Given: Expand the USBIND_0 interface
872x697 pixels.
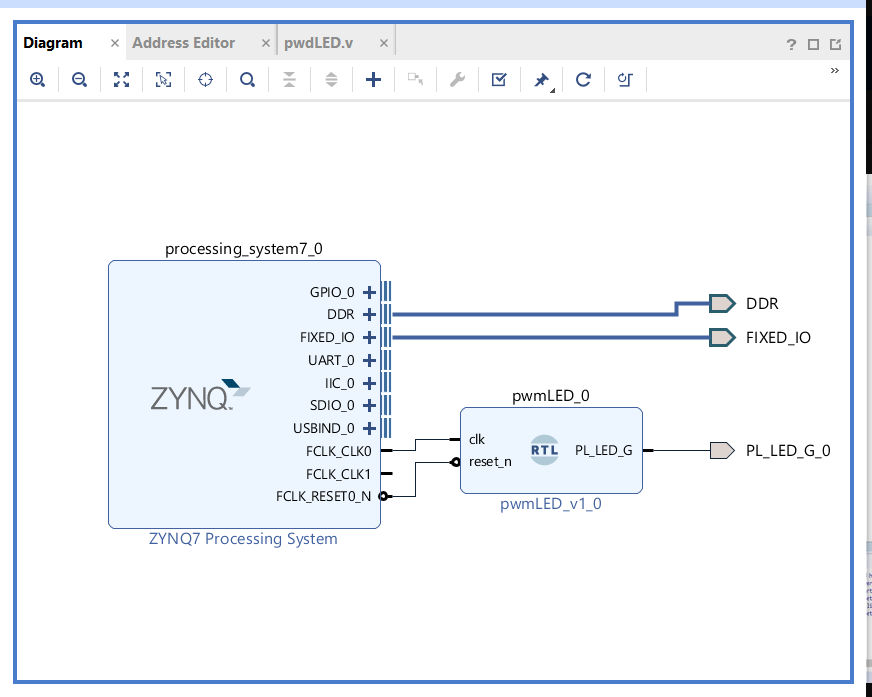Looking at the screenshot, I should tap(369, 428).
